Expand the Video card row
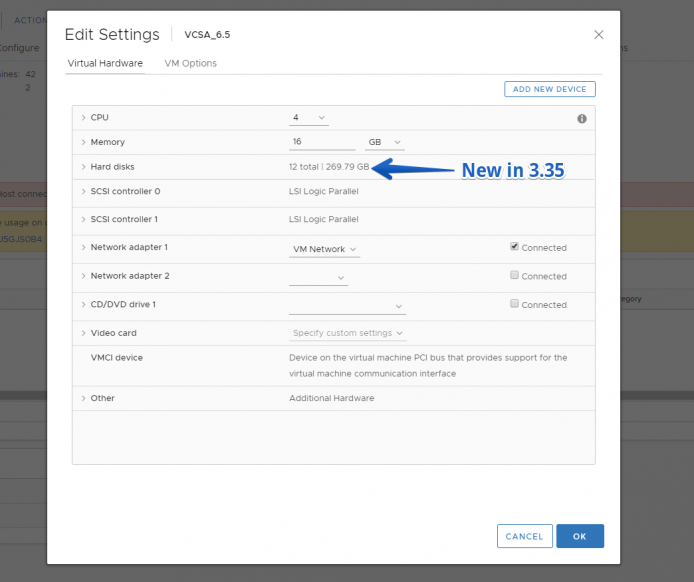The width and height of the screenshot is (694, 582). coord(83,333)
